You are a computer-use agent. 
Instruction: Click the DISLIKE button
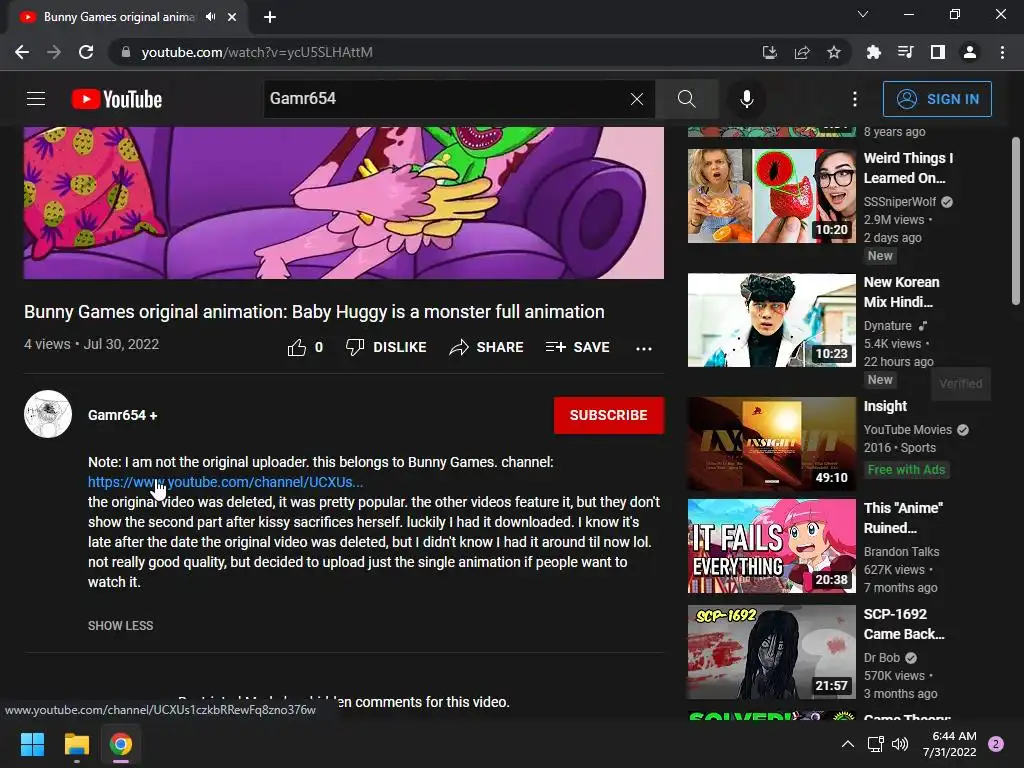click(386, 347)
